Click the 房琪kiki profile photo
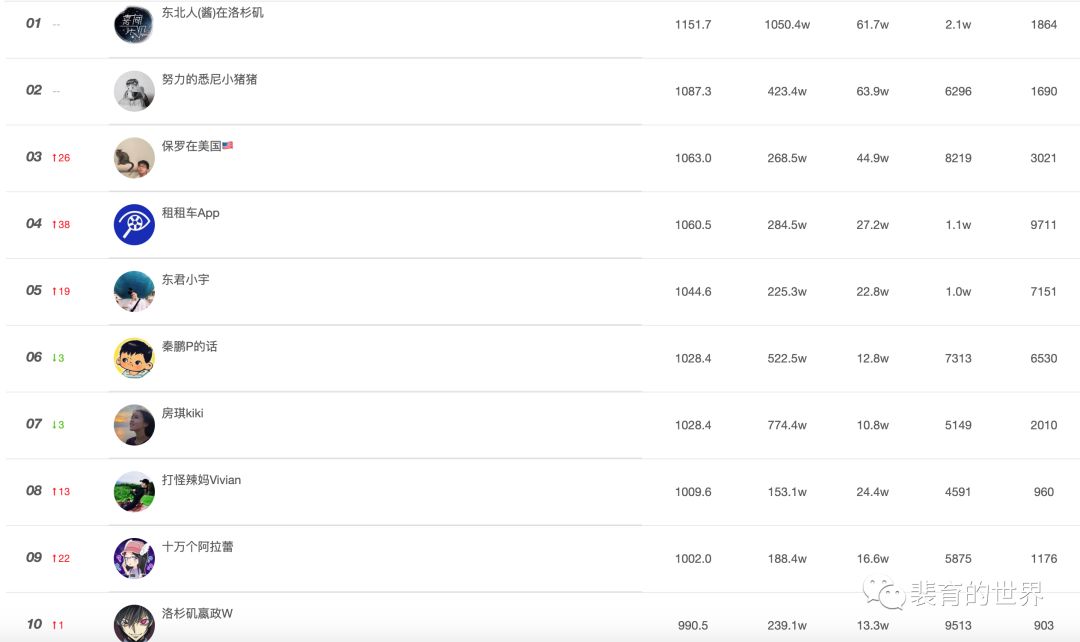The image size is (1080, 642). [x=134, y=425]
